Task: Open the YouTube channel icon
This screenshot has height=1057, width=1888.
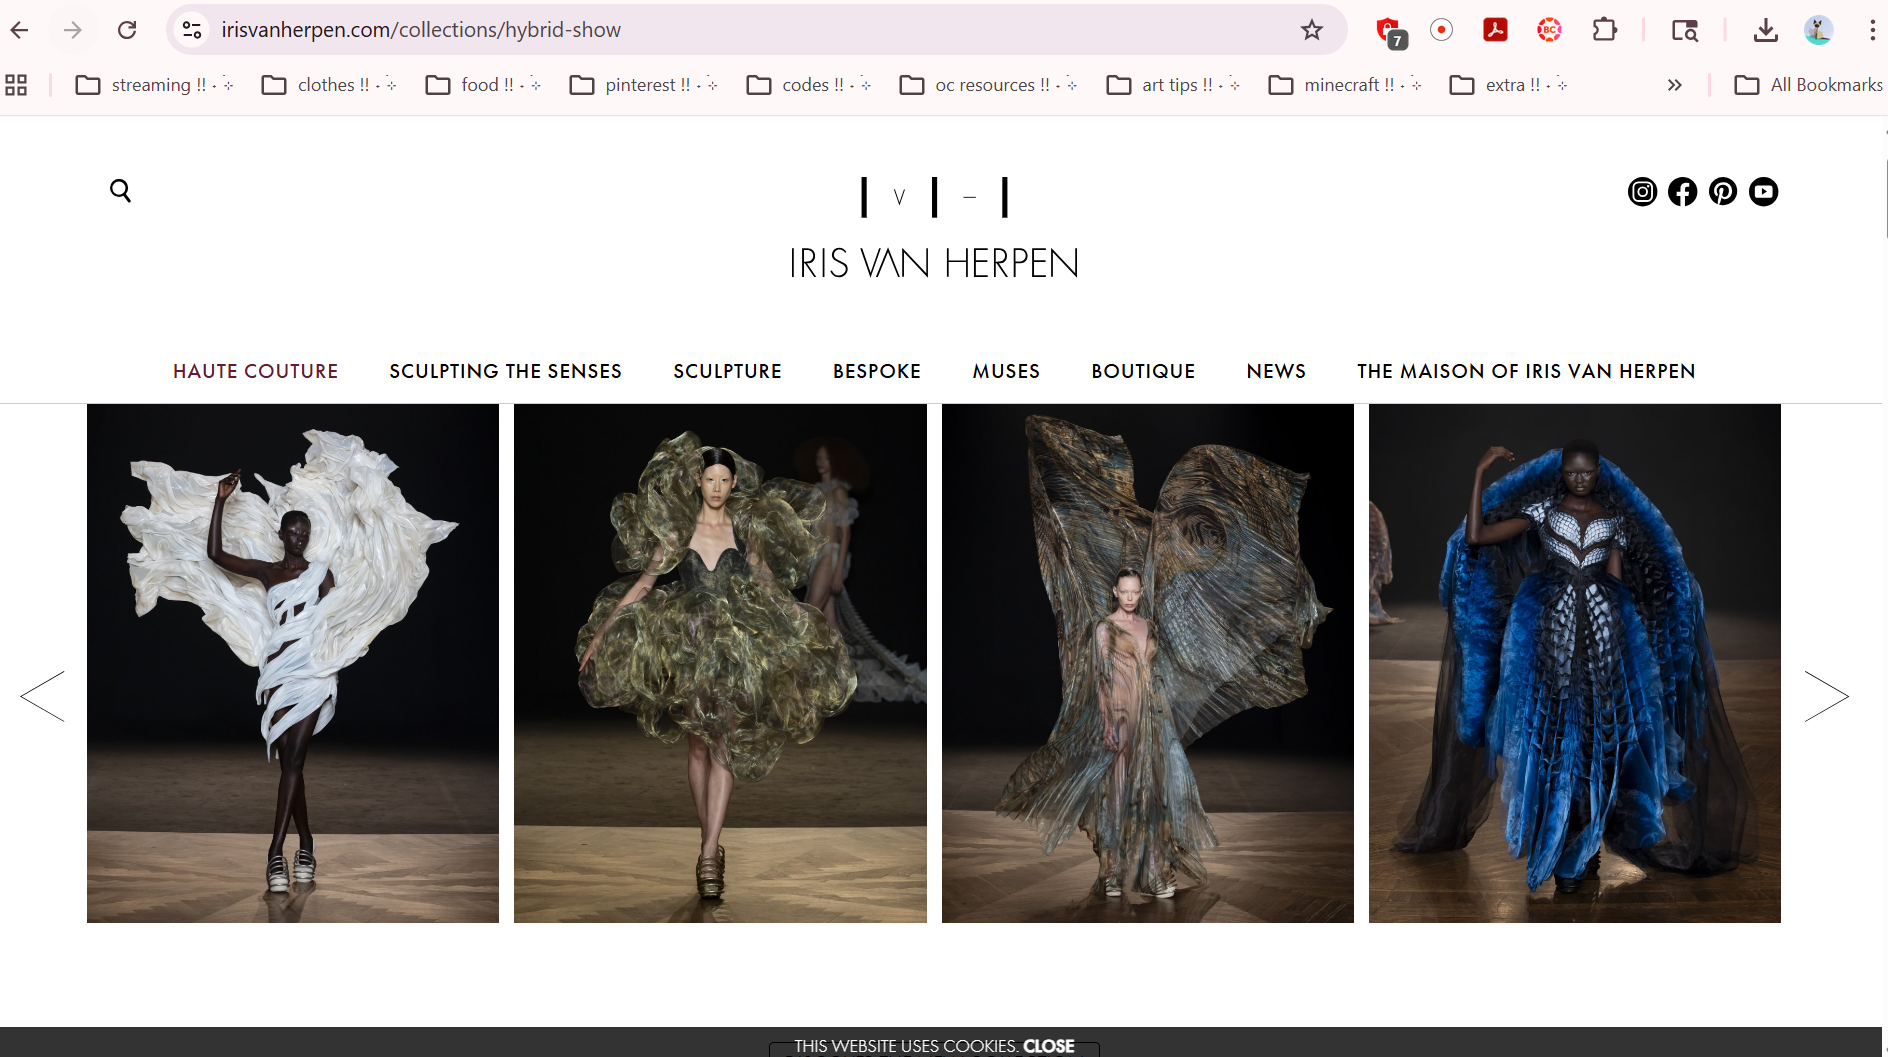Action: coord(1763,192)
